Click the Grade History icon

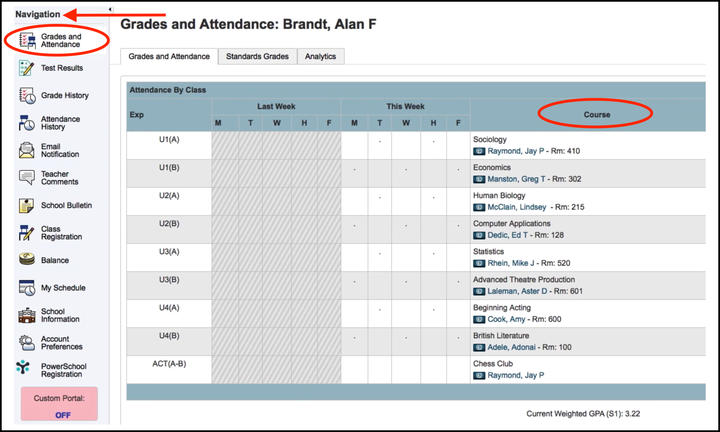(x=27, y=95)
